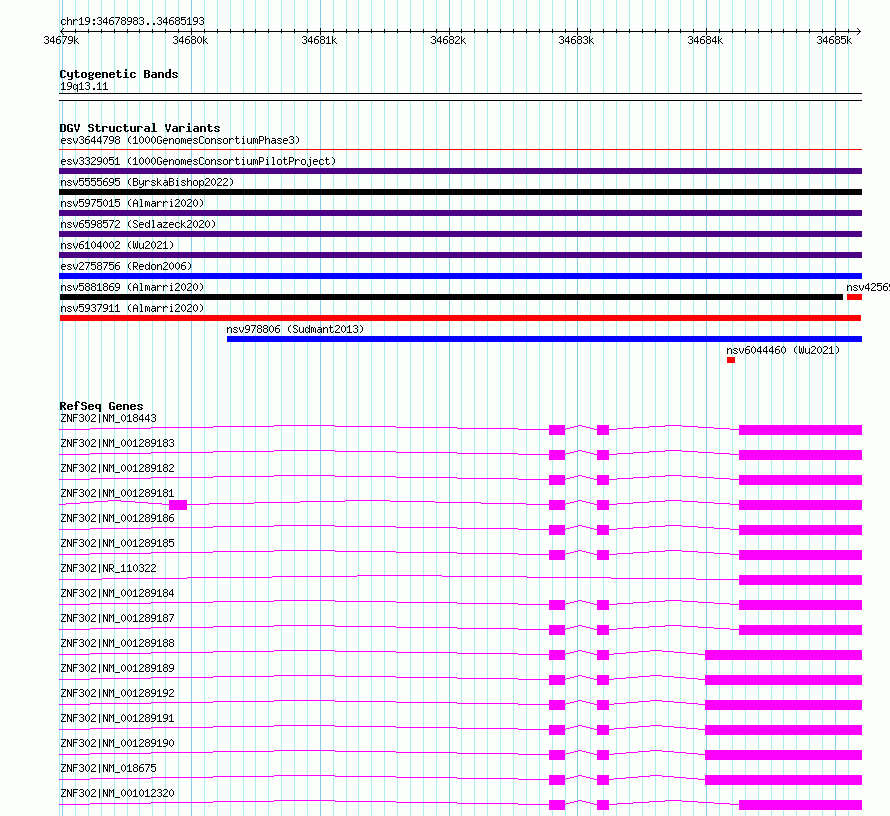Click the 34684k ruler tick label
The image size is (890, 816).
(x=705, y=40)
